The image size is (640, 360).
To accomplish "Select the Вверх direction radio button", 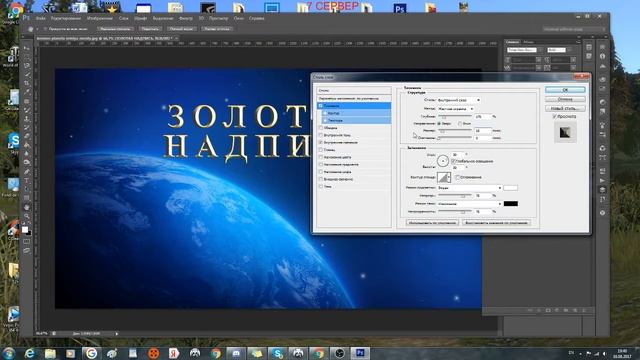I will (x=440, y=123).
